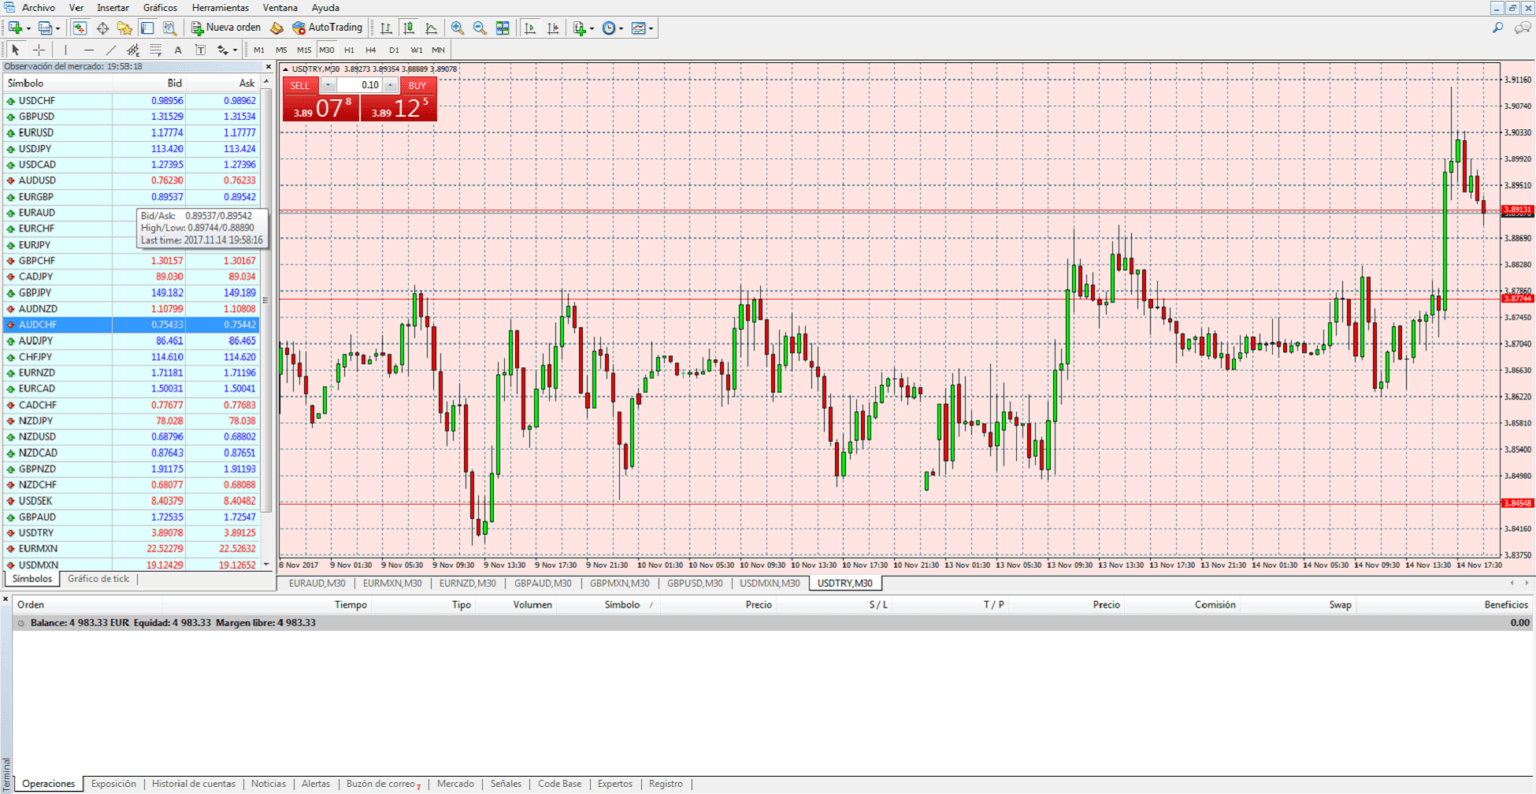
Task: Select the horizontal line drawing tool
Action: click(x=89, y=50)
